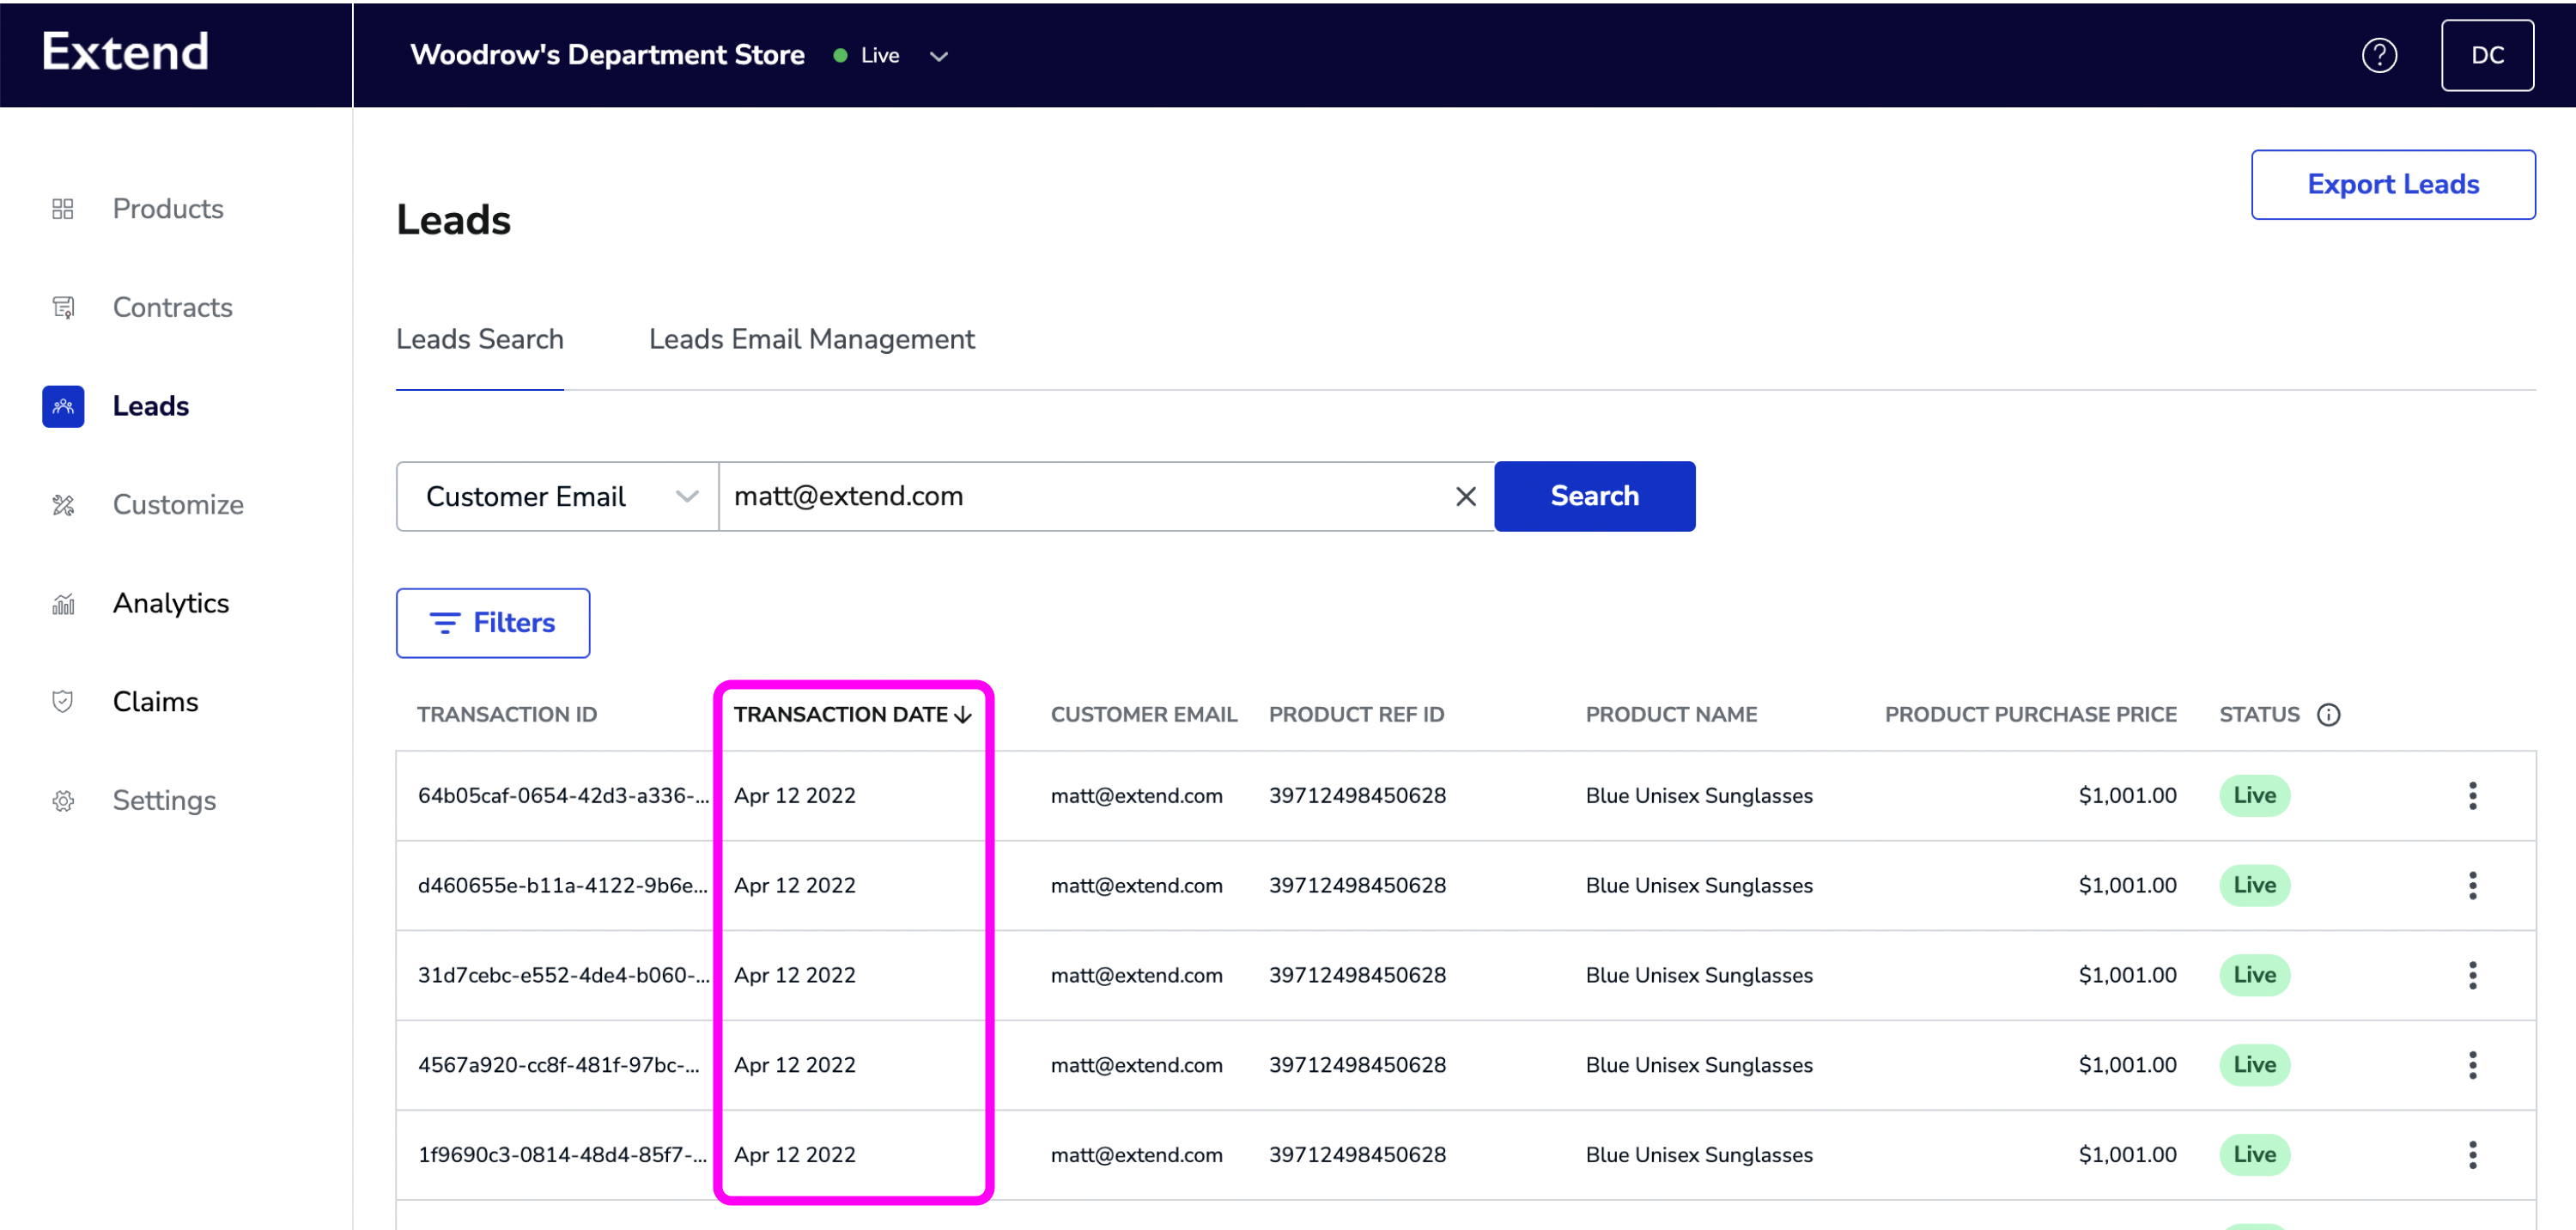
Task: Open the Customer Email search type dropdown
Action: (557, 496)
